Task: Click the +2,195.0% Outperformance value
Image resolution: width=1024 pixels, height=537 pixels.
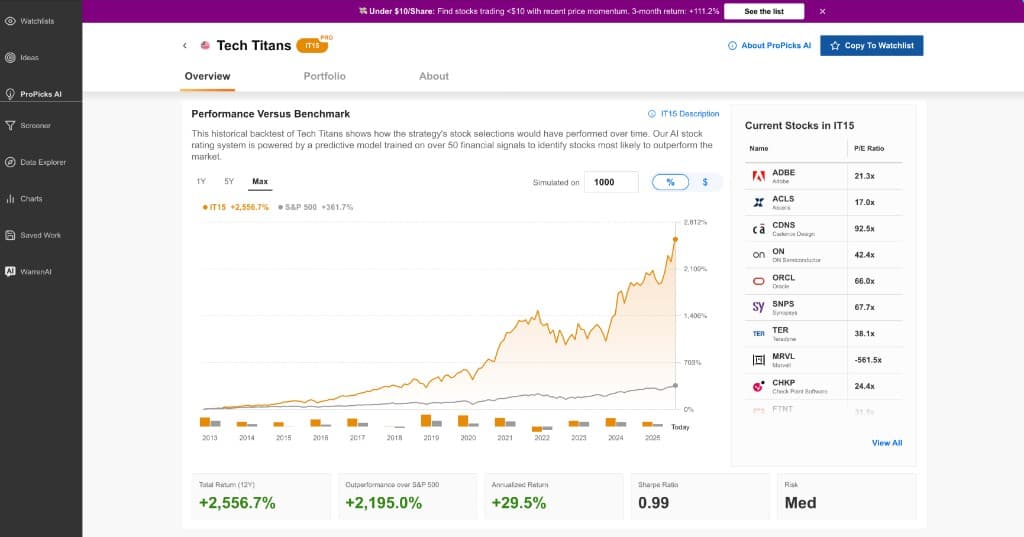Action: 383,503
